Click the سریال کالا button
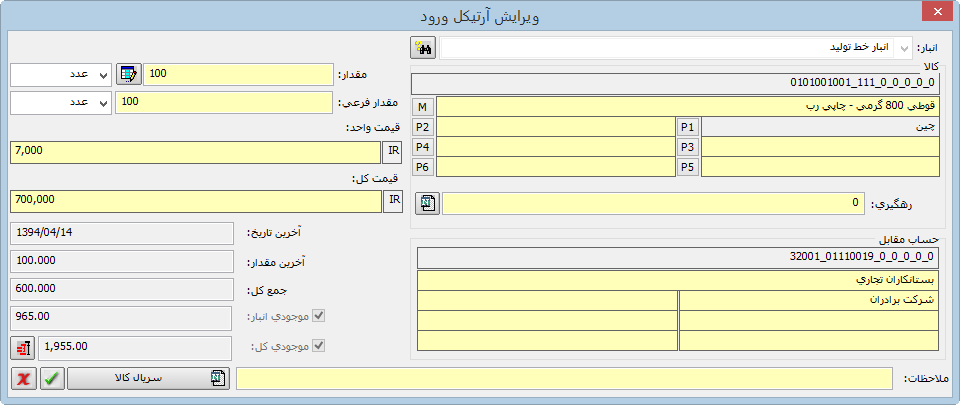 pos(149,378)
